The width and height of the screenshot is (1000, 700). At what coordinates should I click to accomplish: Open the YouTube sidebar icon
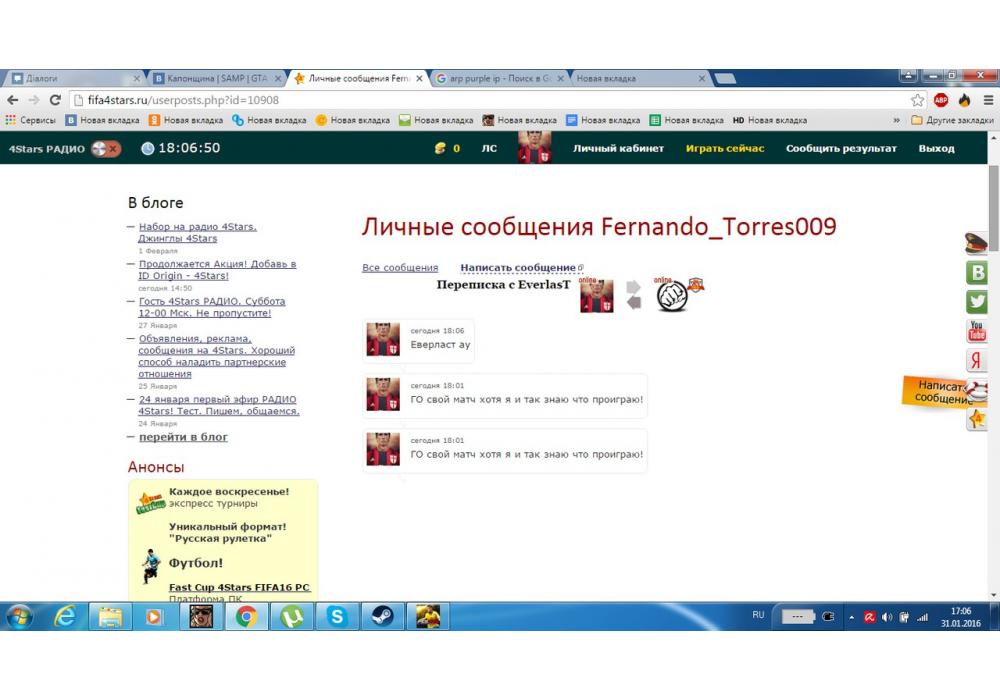pyautogui.click(x=977, y=331)
